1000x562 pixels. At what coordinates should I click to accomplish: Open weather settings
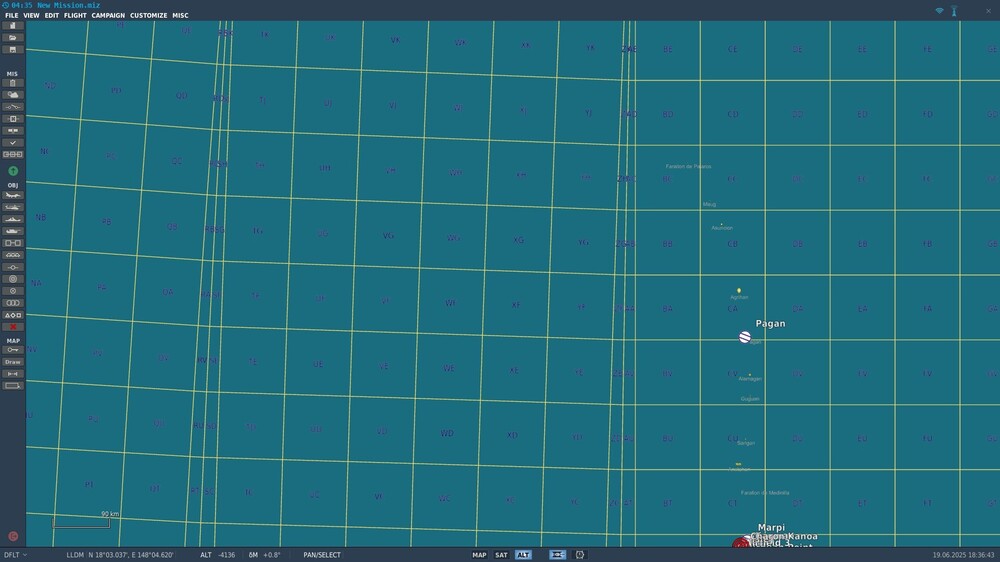13,95
